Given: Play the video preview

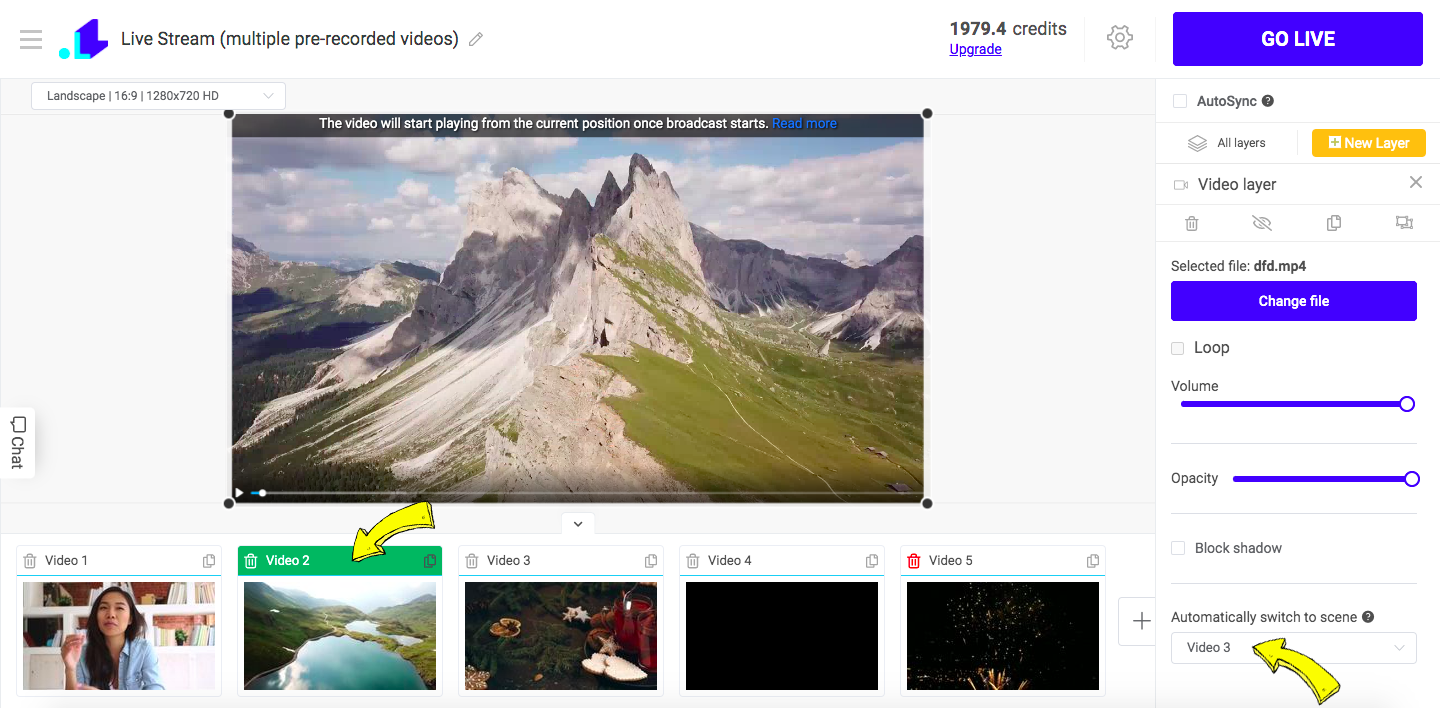Looking at the screenshot, I should 239,492.
